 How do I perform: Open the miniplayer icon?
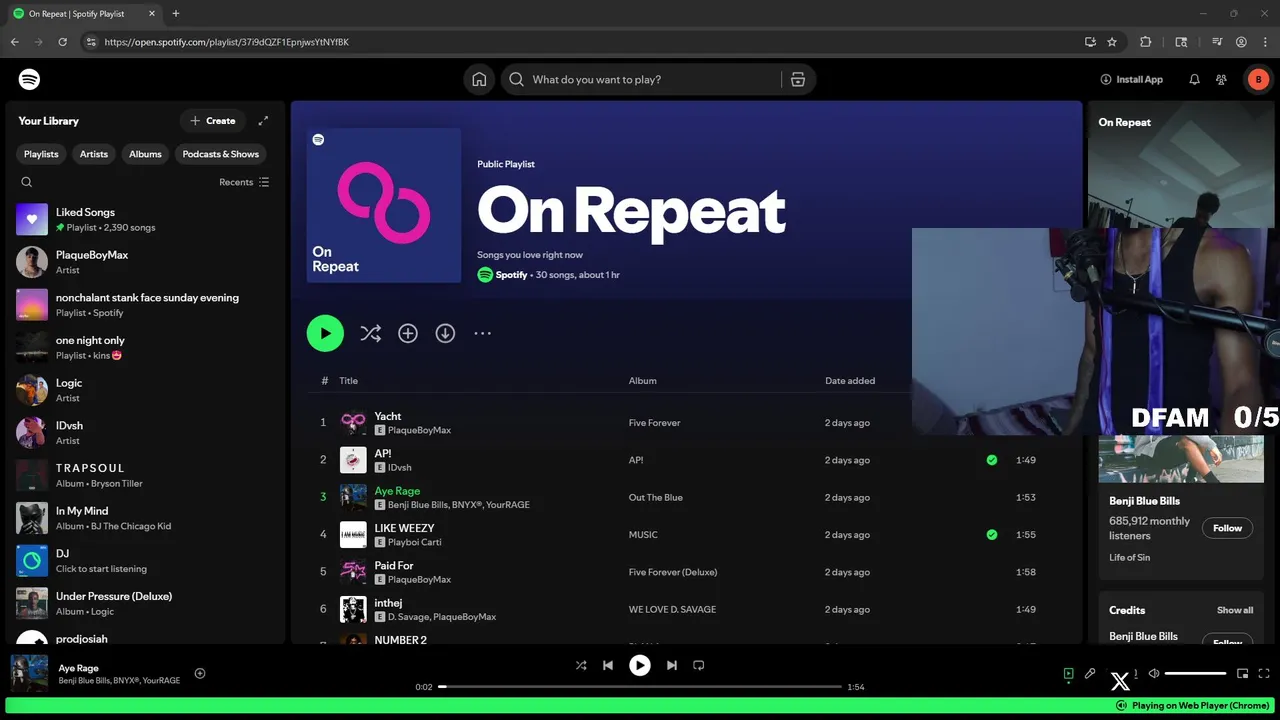[x=1243, y=674]
